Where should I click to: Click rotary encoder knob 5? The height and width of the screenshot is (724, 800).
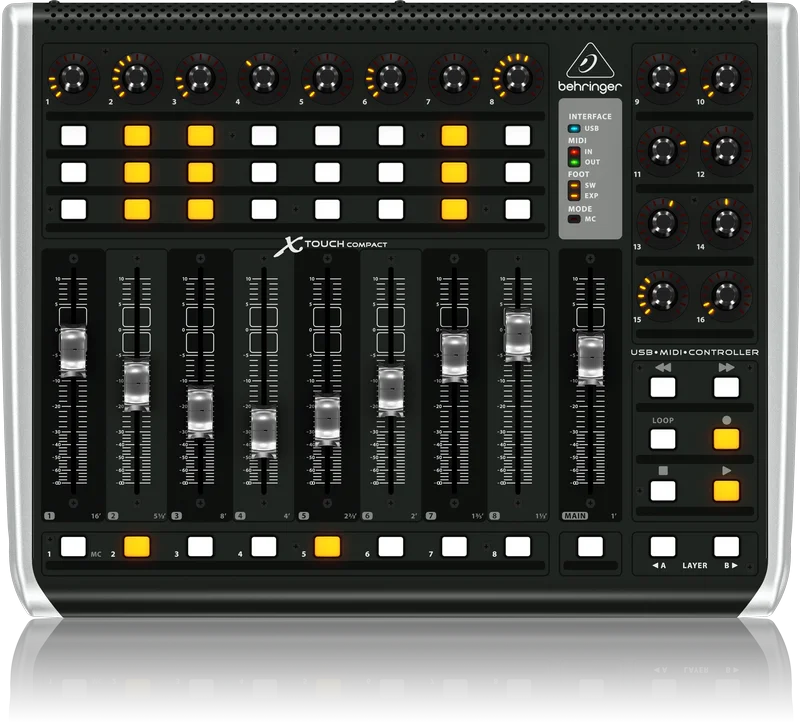coord(327,78)
